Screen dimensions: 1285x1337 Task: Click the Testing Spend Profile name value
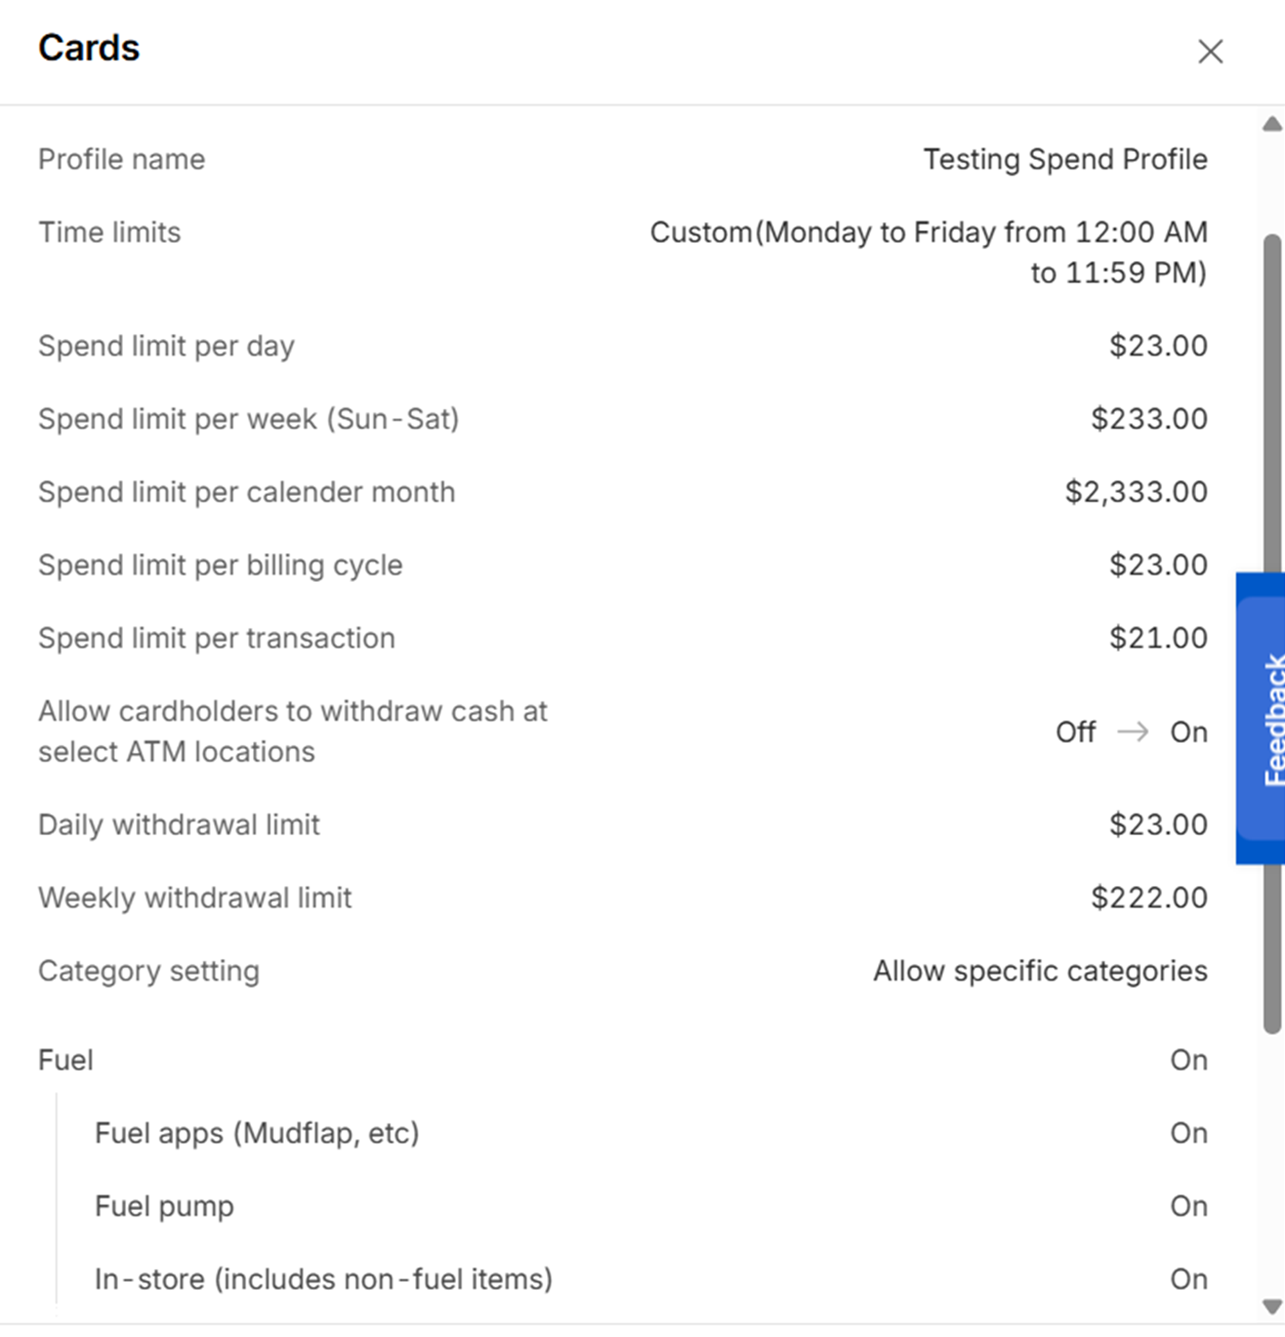(x=1065, y=159)
